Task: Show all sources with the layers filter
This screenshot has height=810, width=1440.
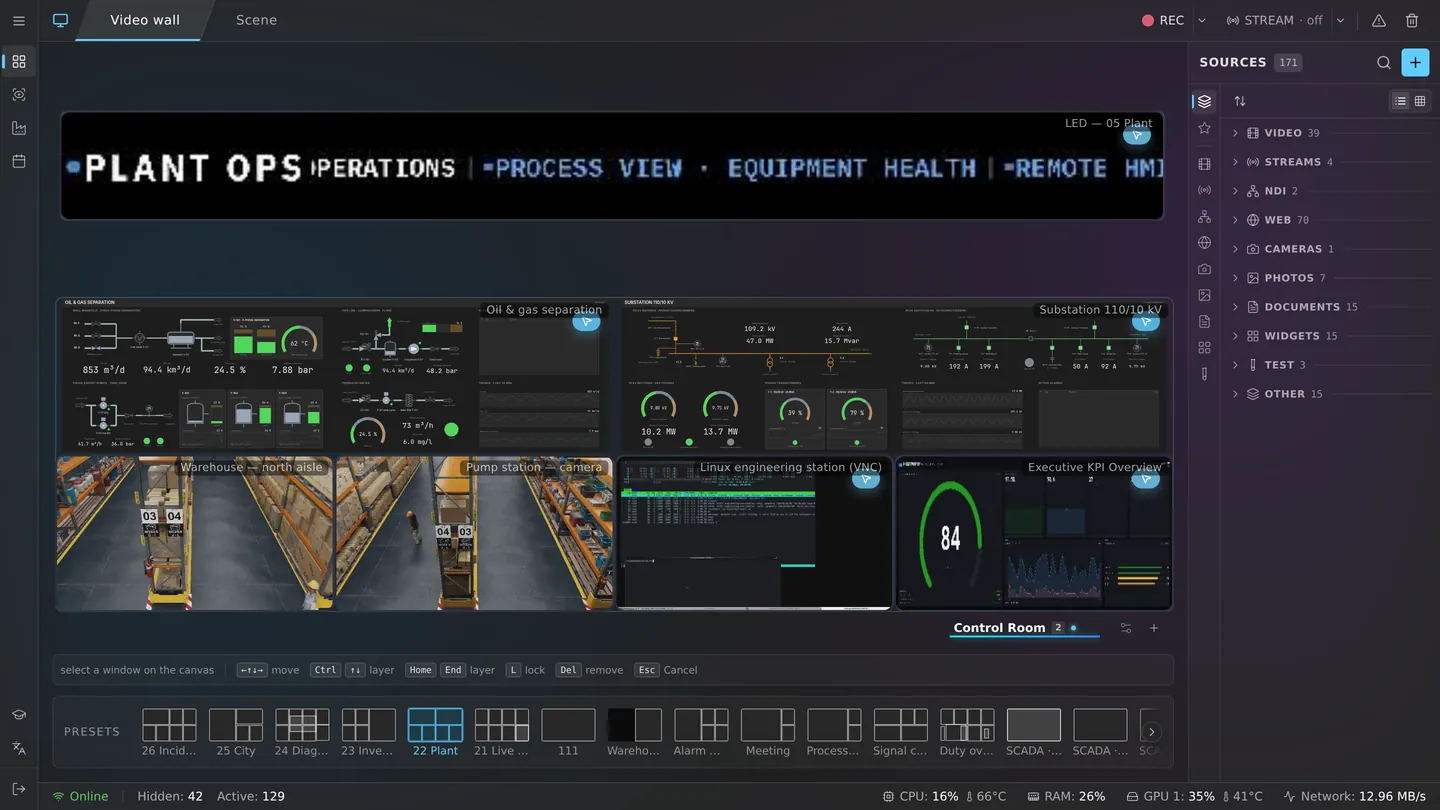Action: 1204,101
